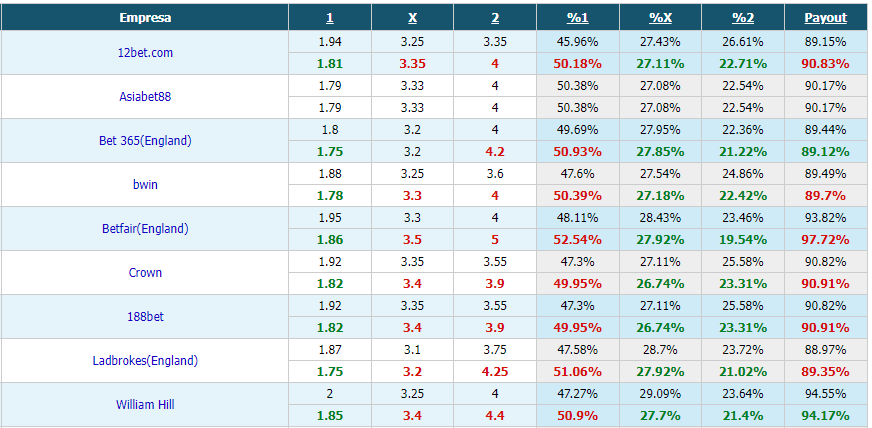Sort table by the Empresa column header
Screen dimensions: 872x428
(145, 18)
